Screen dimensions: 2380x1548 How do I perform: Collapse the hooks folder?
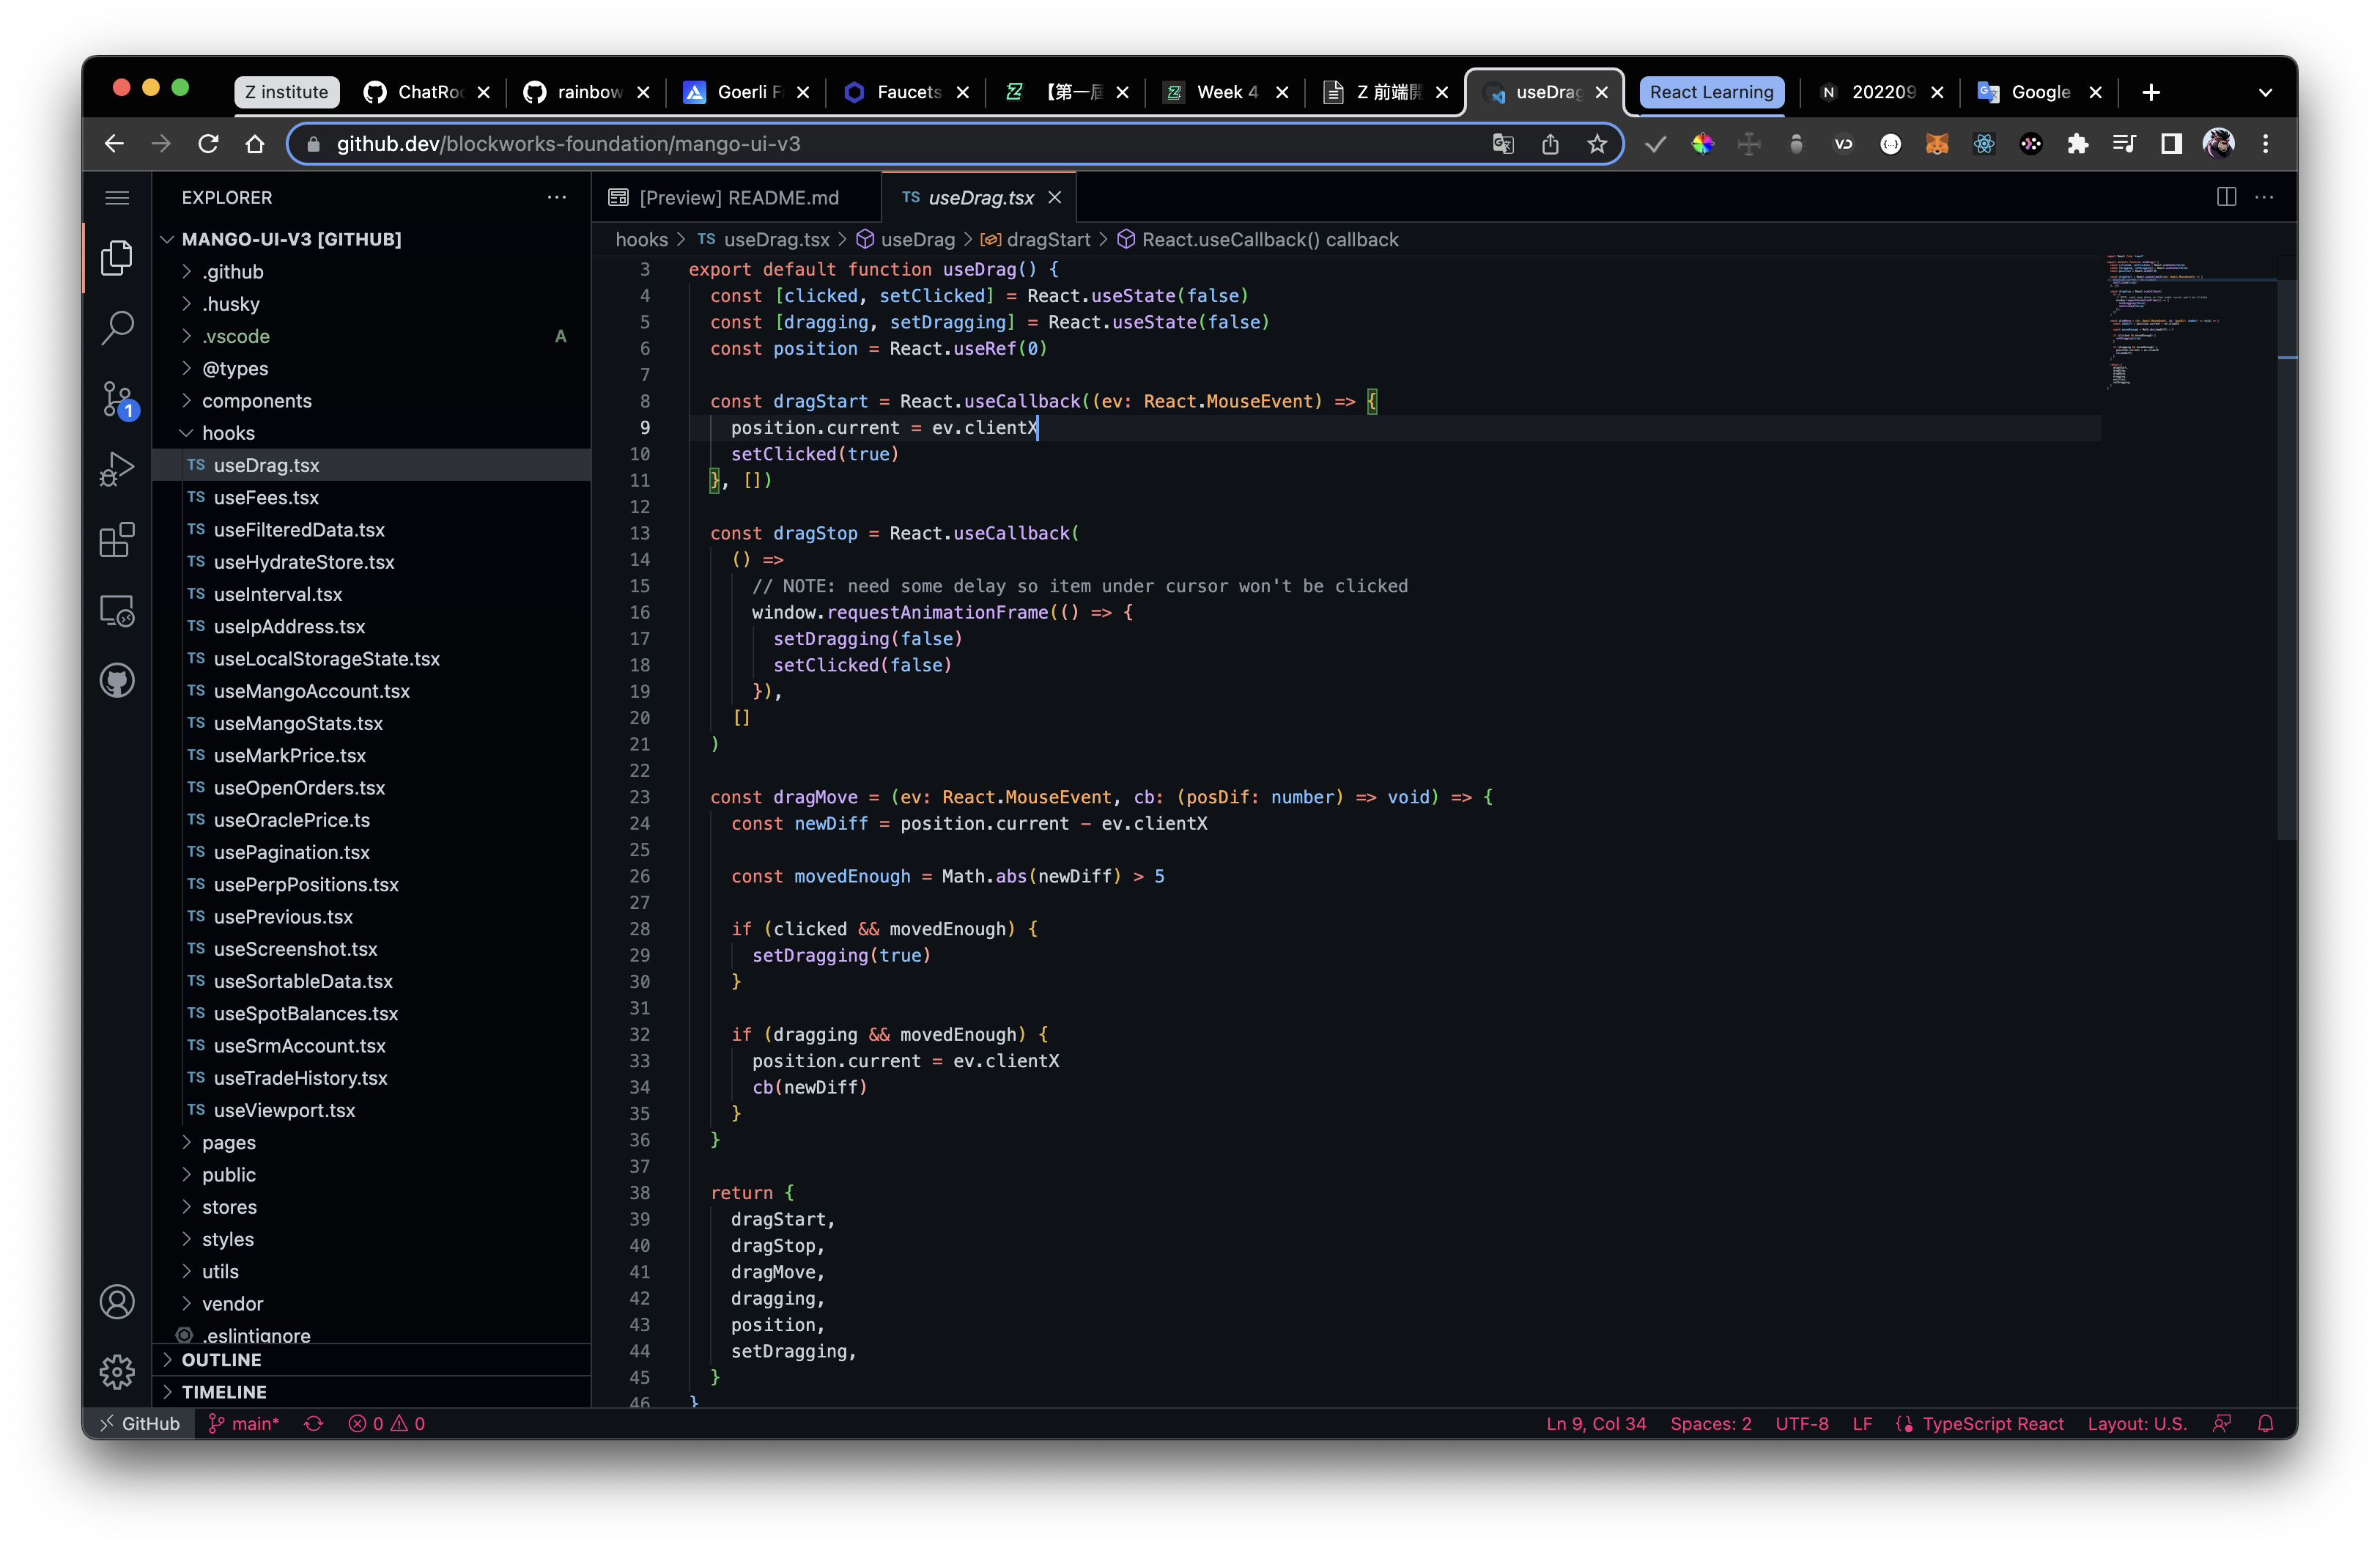228,433
